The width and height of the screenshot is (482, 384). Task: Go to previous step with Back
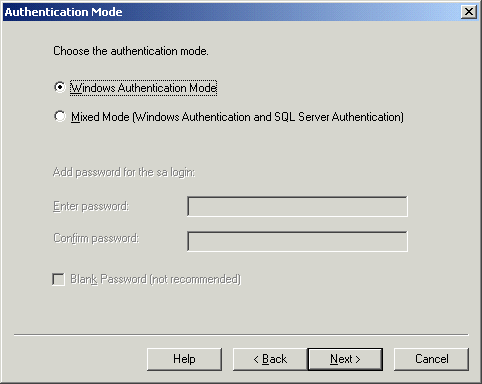coord(270,359)
